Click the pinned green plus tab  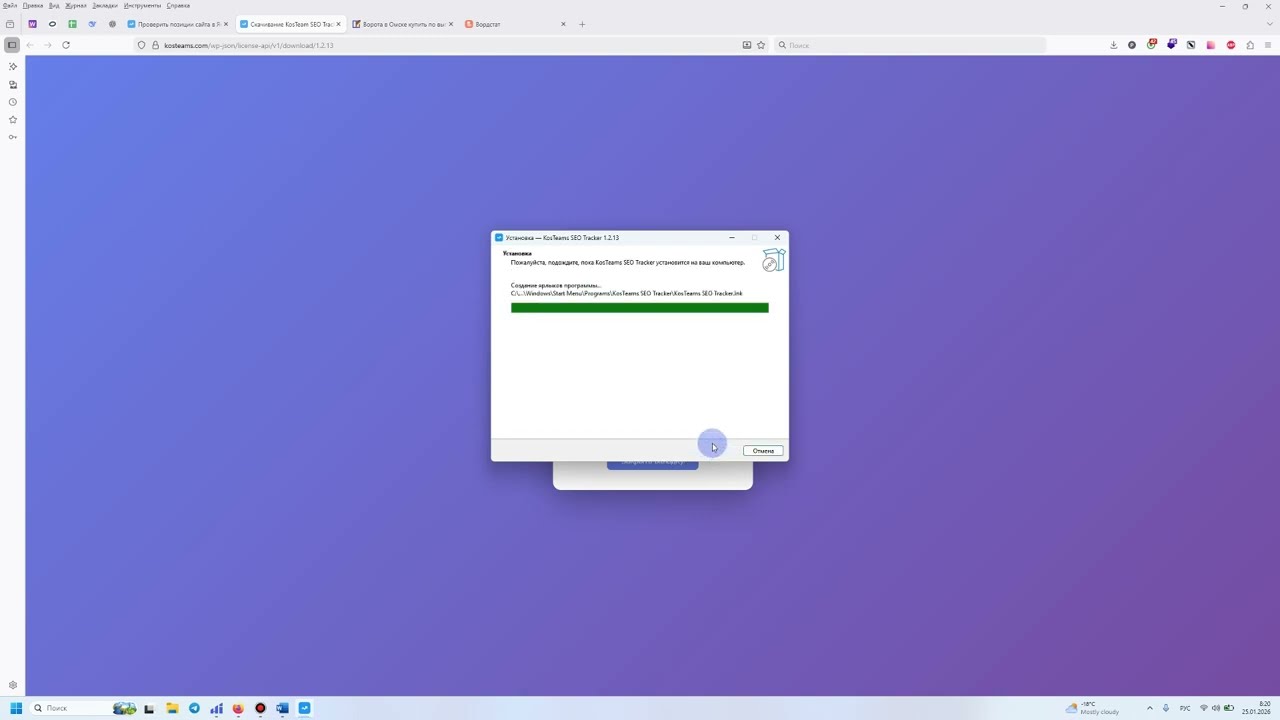click(x=72, y=24)
